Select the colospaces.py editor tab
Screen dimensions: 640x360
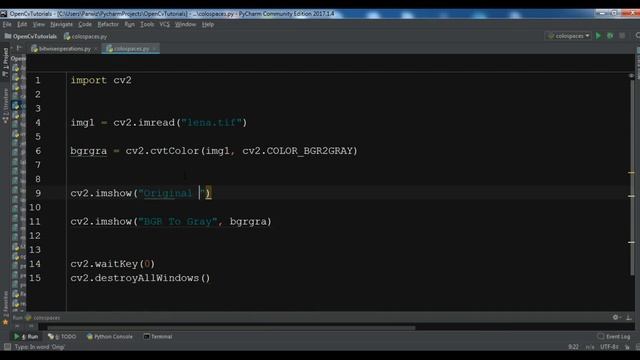click(131, 49)
